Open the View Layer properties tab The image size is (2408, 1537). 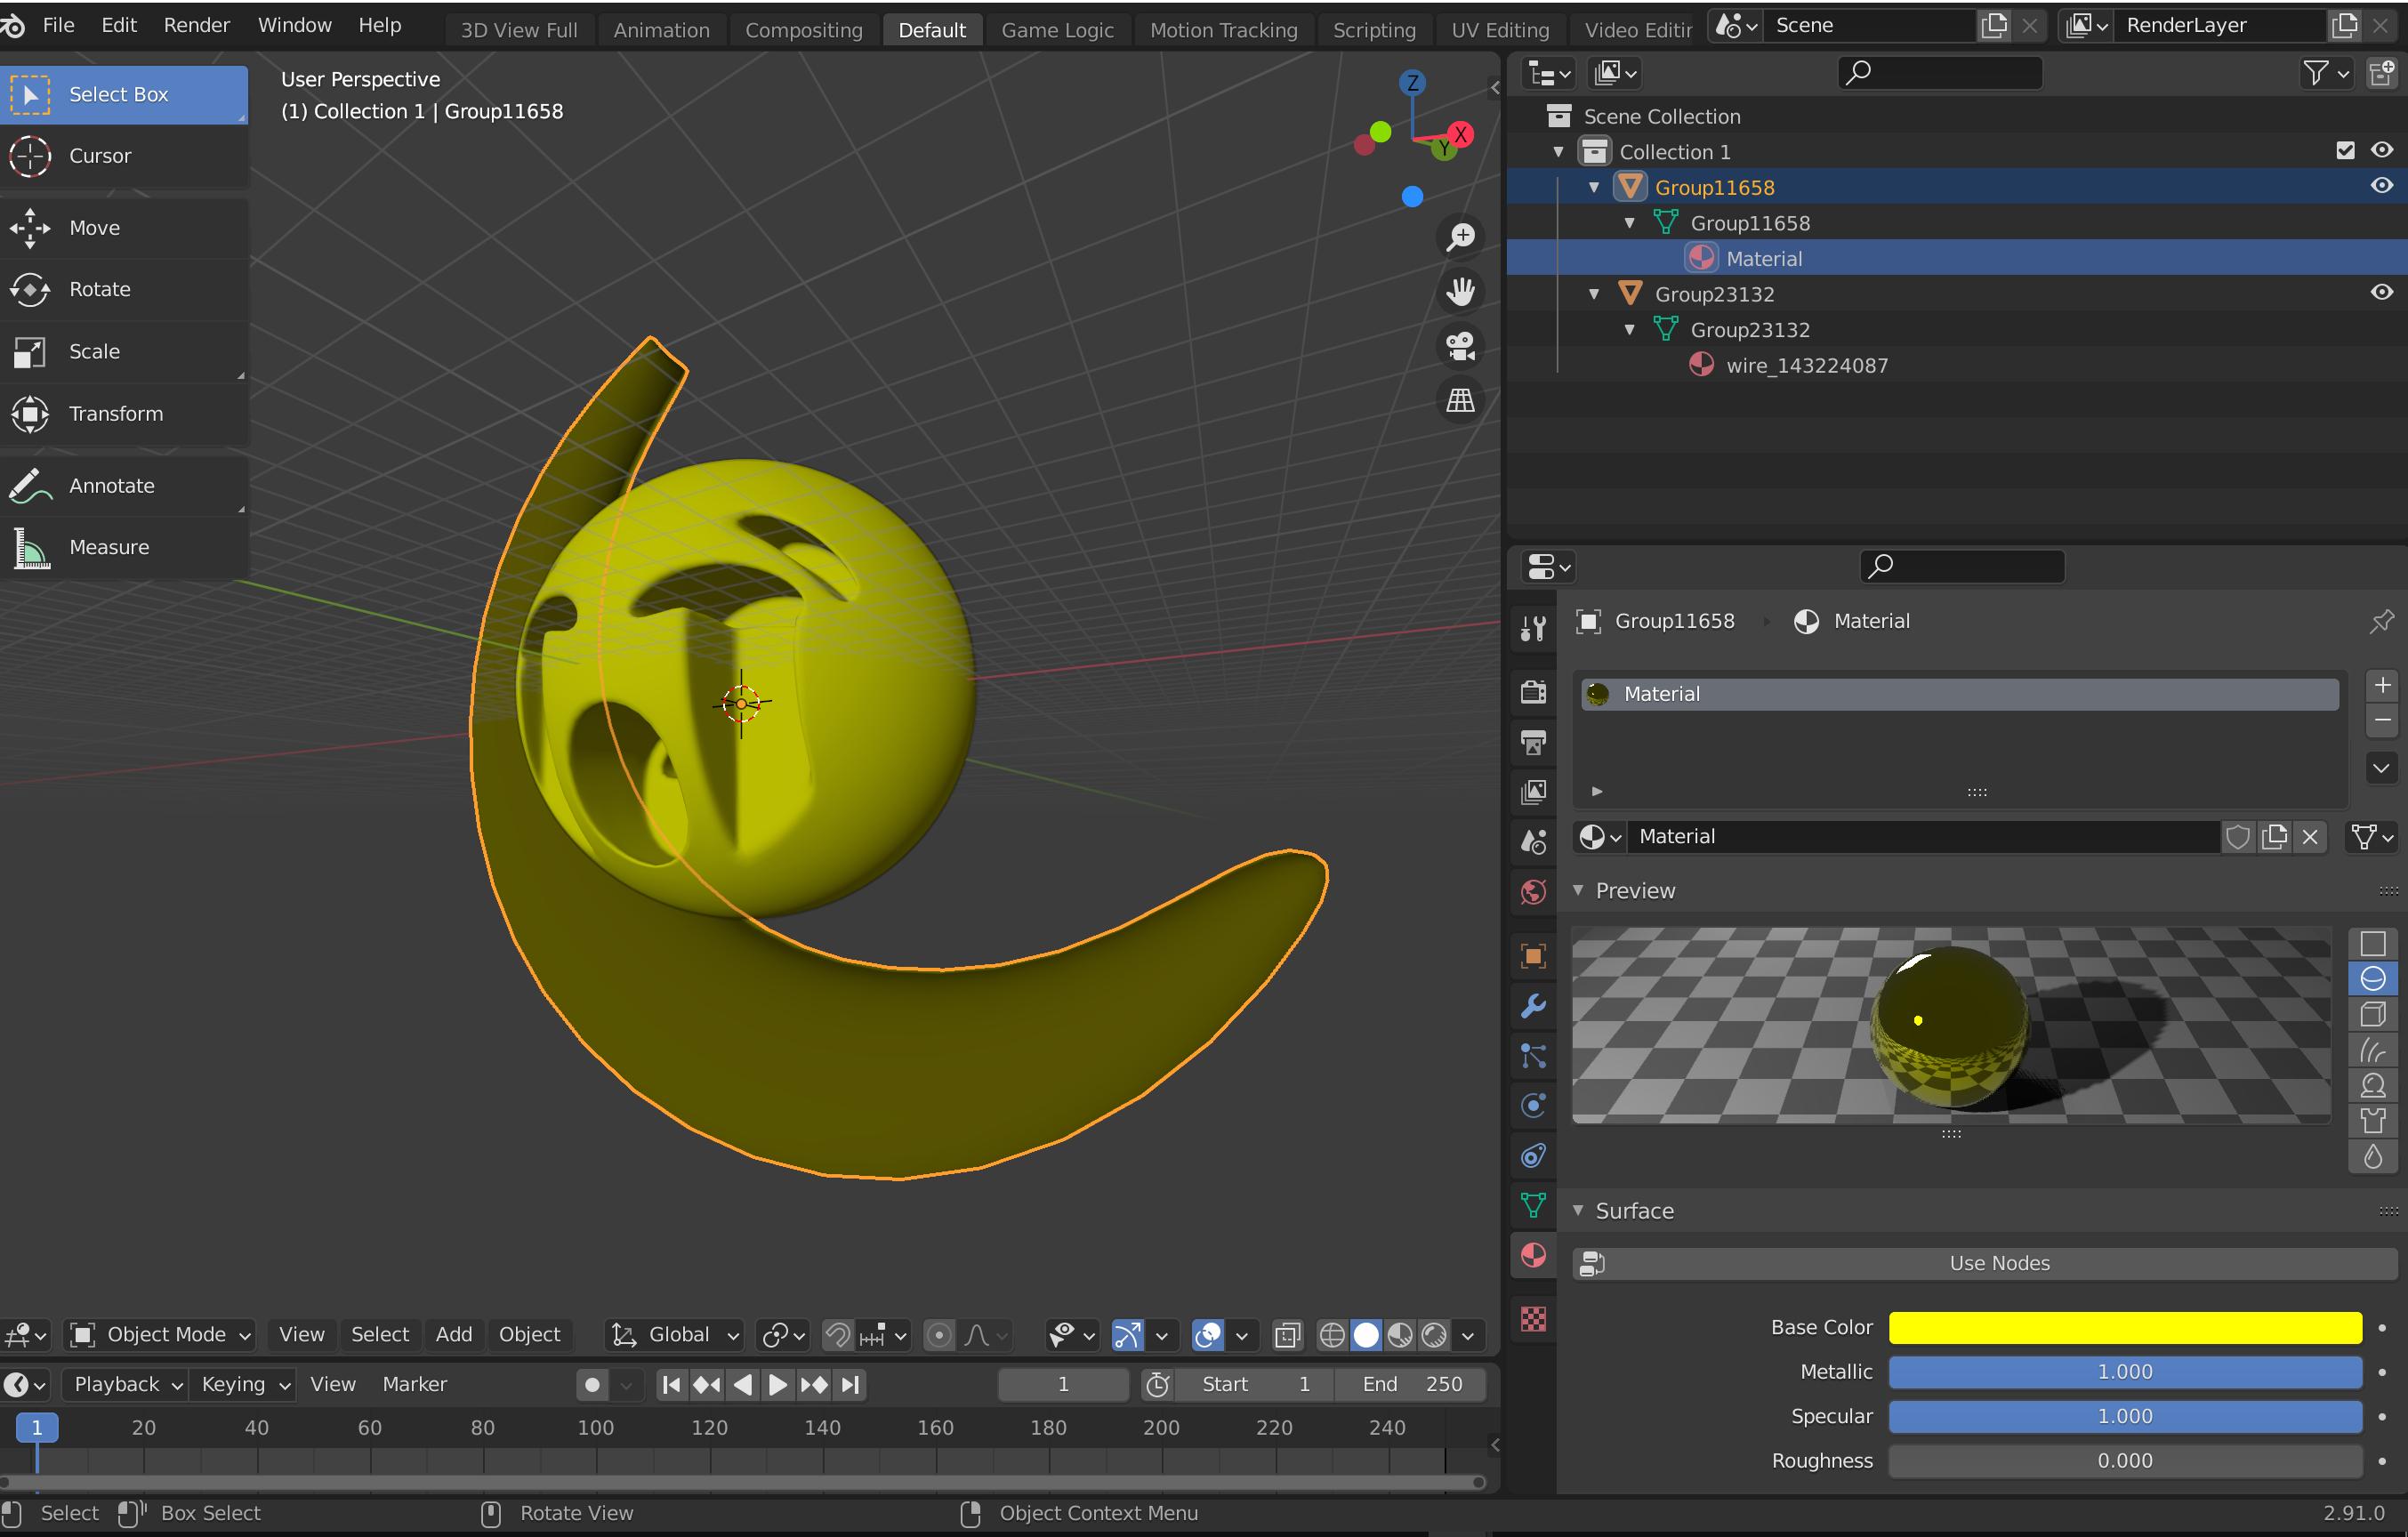tap(1533, 792)
